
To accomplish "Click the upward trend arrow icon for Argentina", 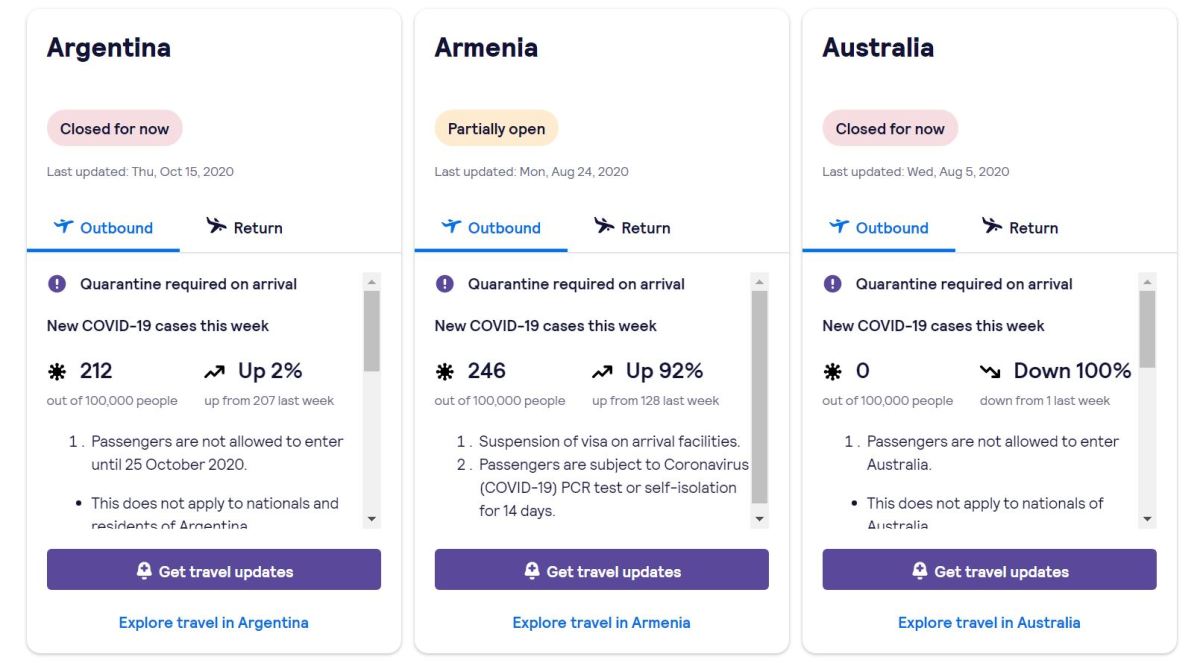I will pos(214,372).
